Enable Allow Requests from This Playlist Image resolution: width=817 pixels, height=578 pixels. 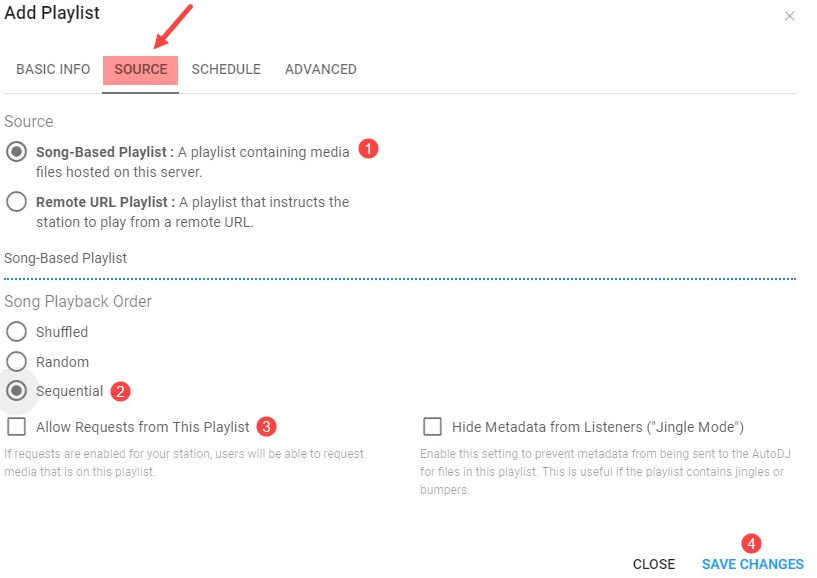click(x=17, y=427)
